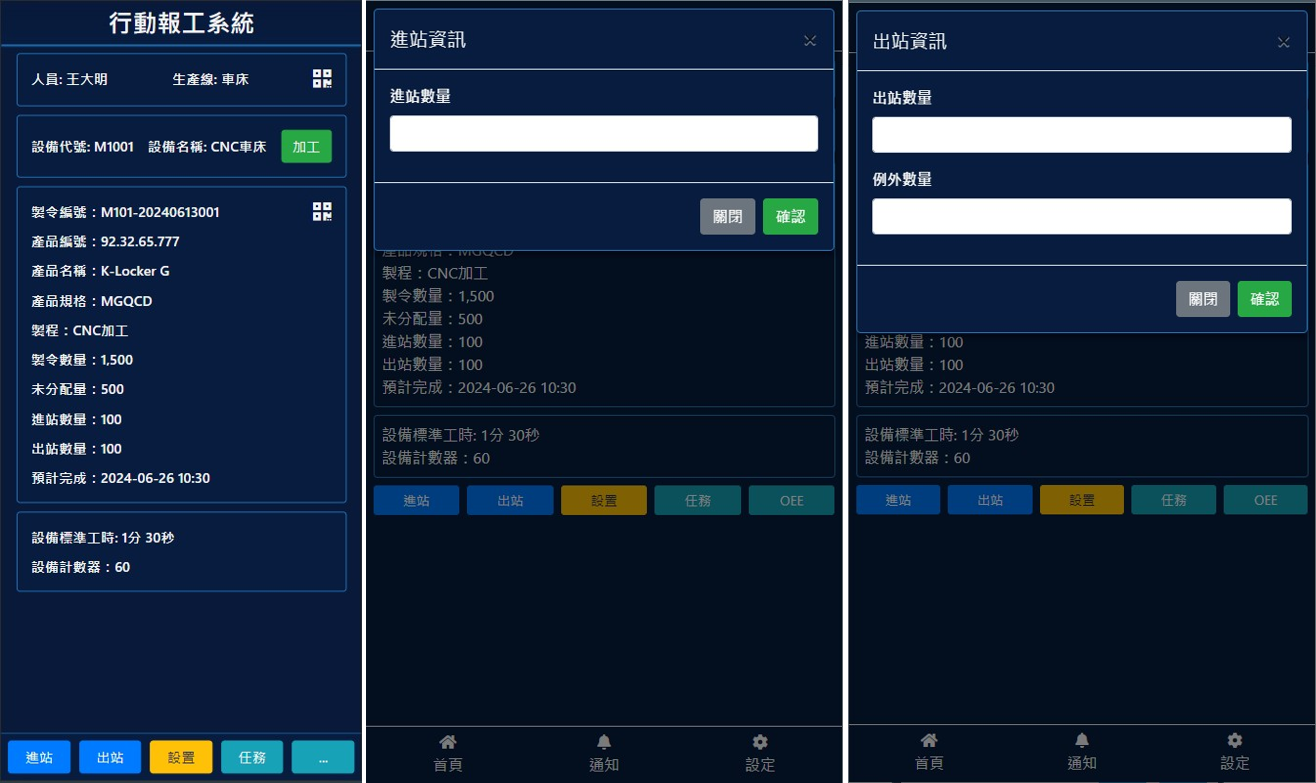Click 生產線: 車床 text
Screen dimensions: 1316x783
coord(211,79)
